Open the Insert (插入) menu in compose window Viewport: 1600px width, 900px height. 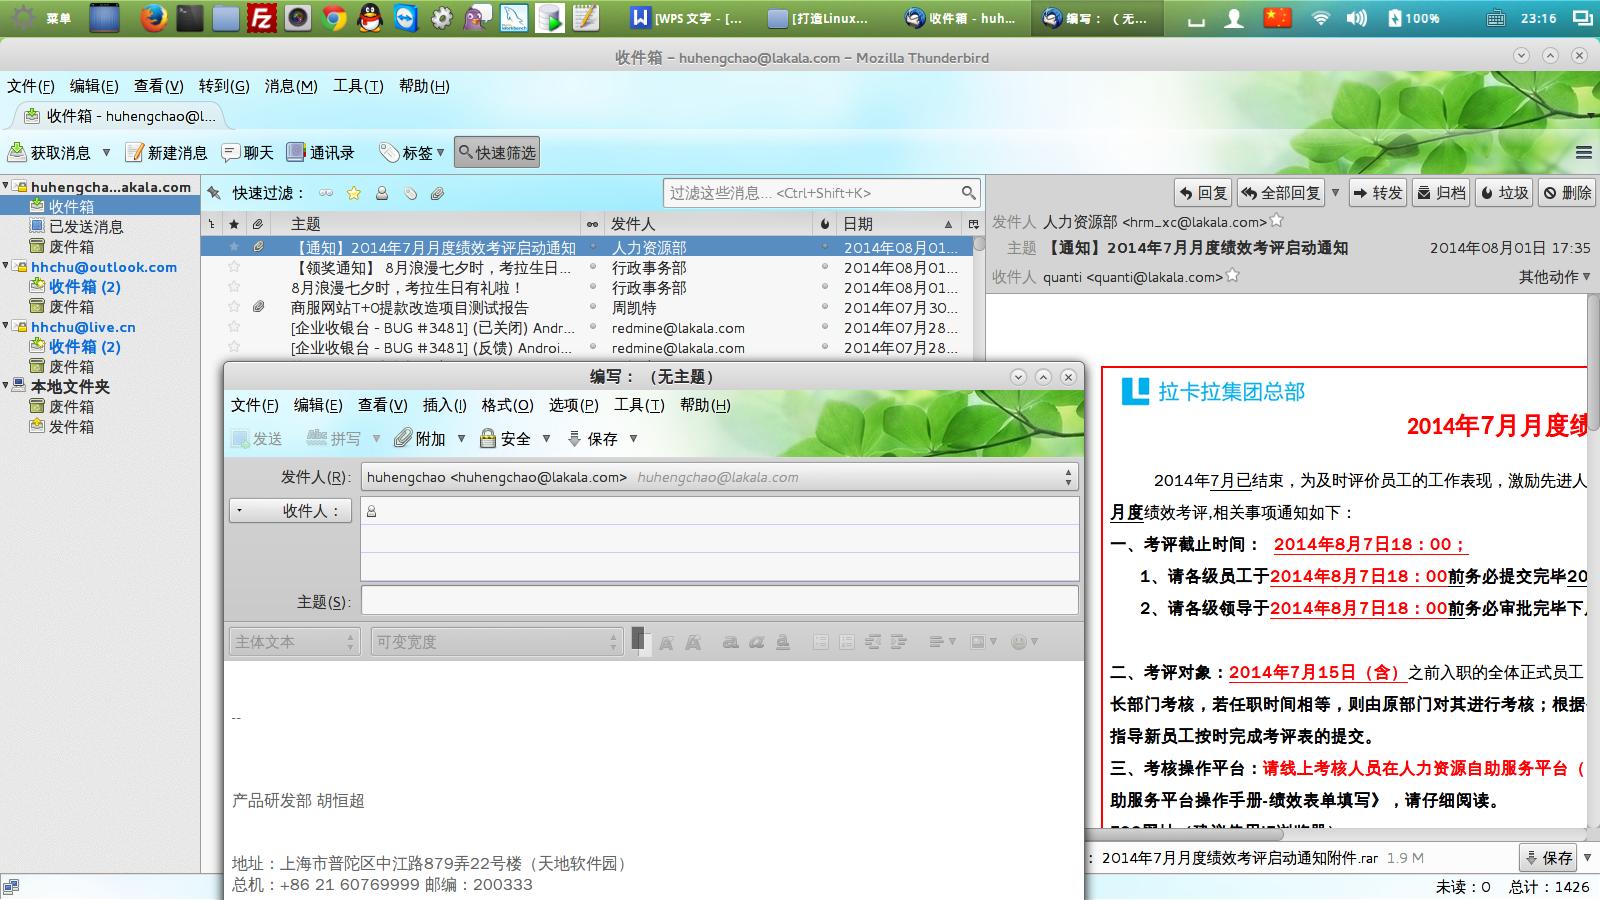(x=444, y=405)
